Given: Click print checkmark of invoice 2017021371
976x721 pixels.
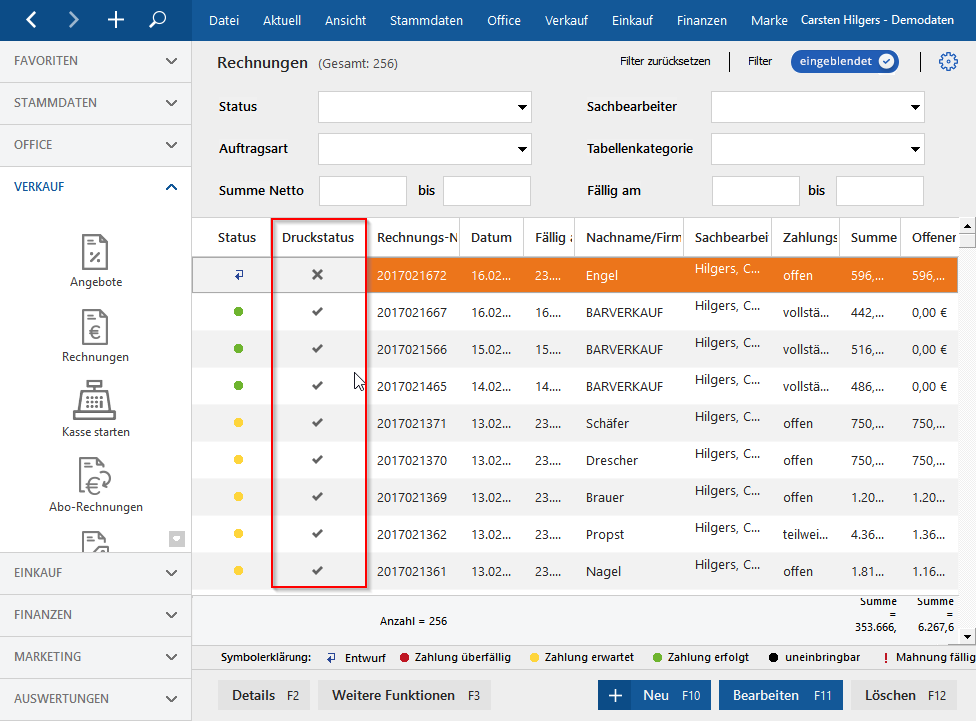Looking at the screenshot, I should tap(317, 423).
